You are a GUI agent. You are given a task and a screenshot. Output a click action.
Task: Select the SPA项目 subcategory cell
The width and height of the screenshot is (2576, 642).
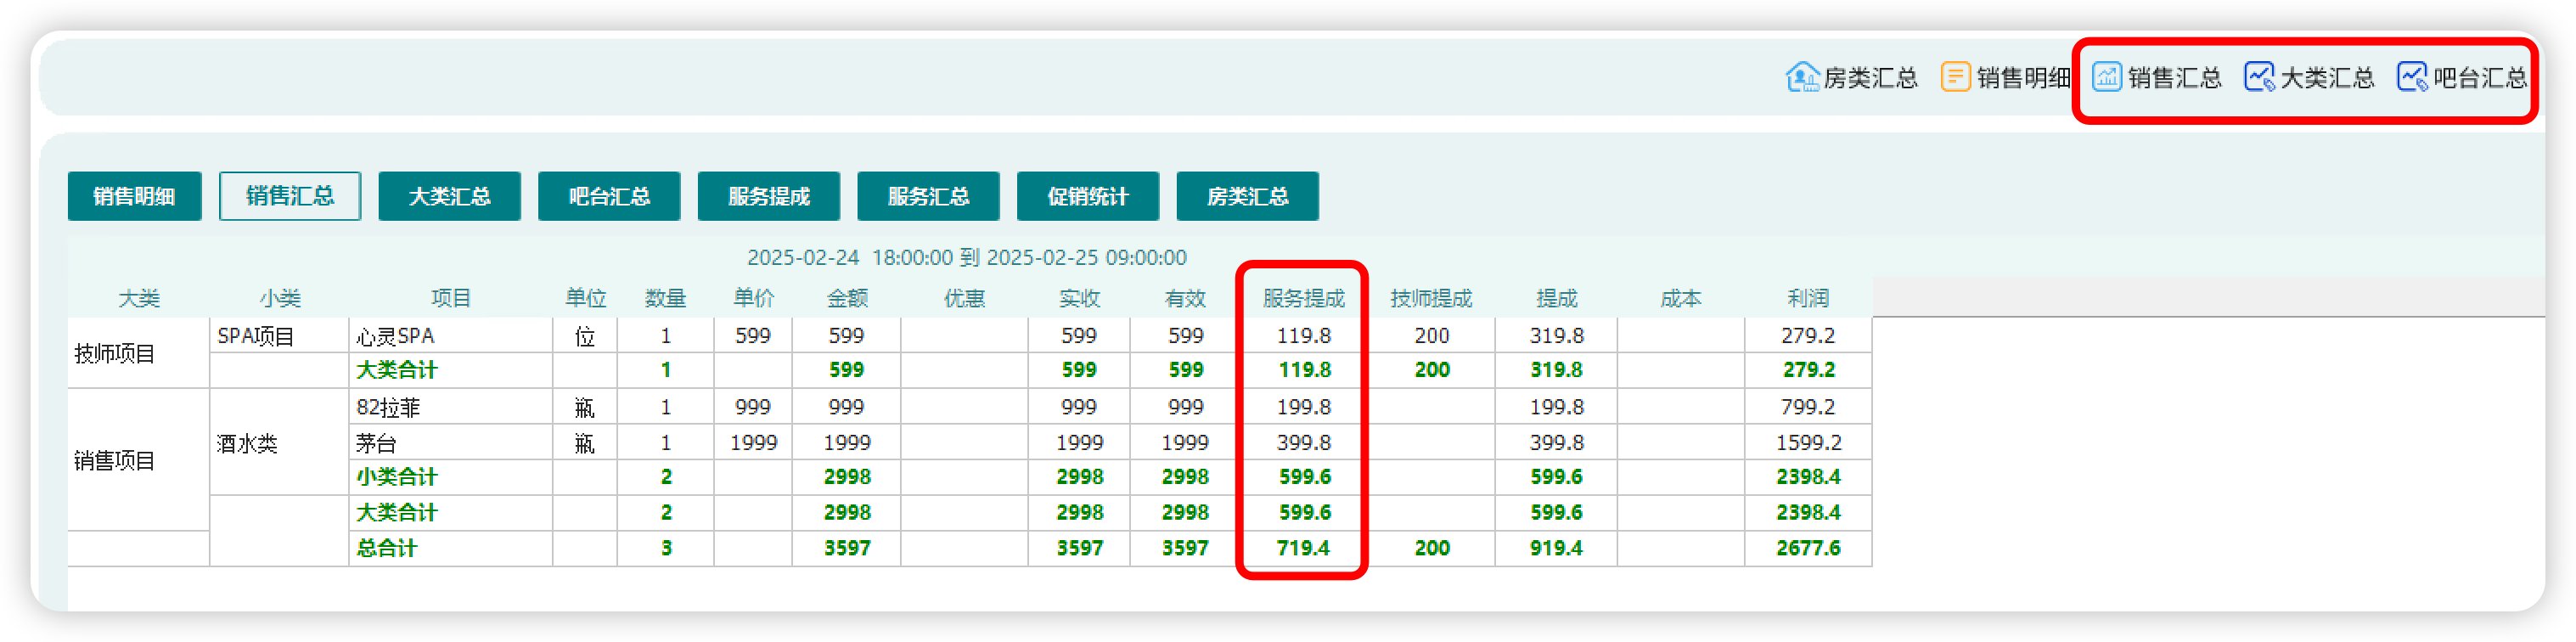pos(279,335)
